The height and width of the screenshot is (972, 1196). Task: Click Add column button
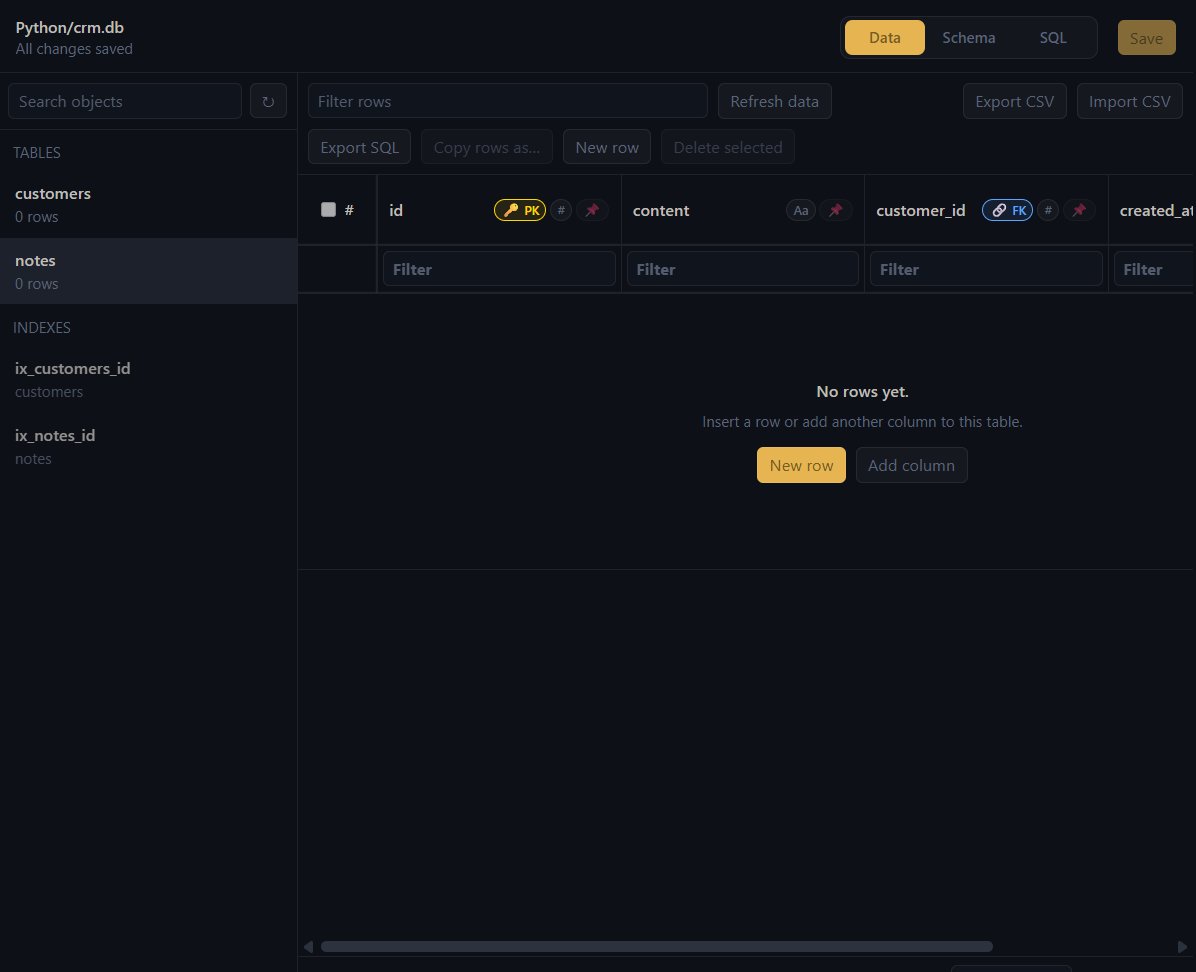coord(911,465)
